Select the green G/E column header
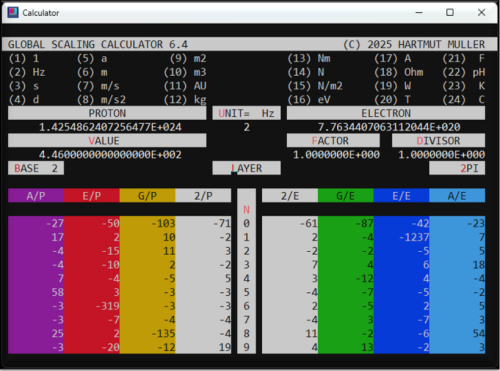This screenshot has height=371, width=500. 346,196
